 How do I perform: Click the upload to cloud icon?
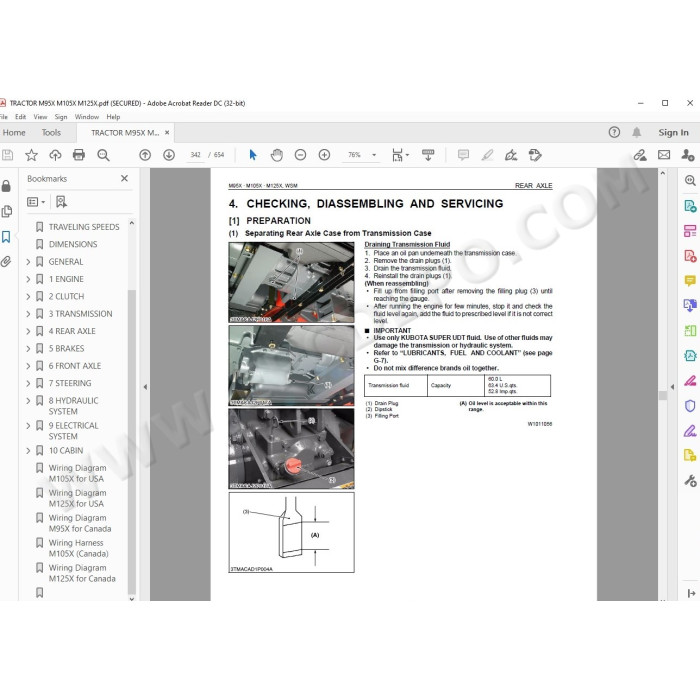point(55,155)
